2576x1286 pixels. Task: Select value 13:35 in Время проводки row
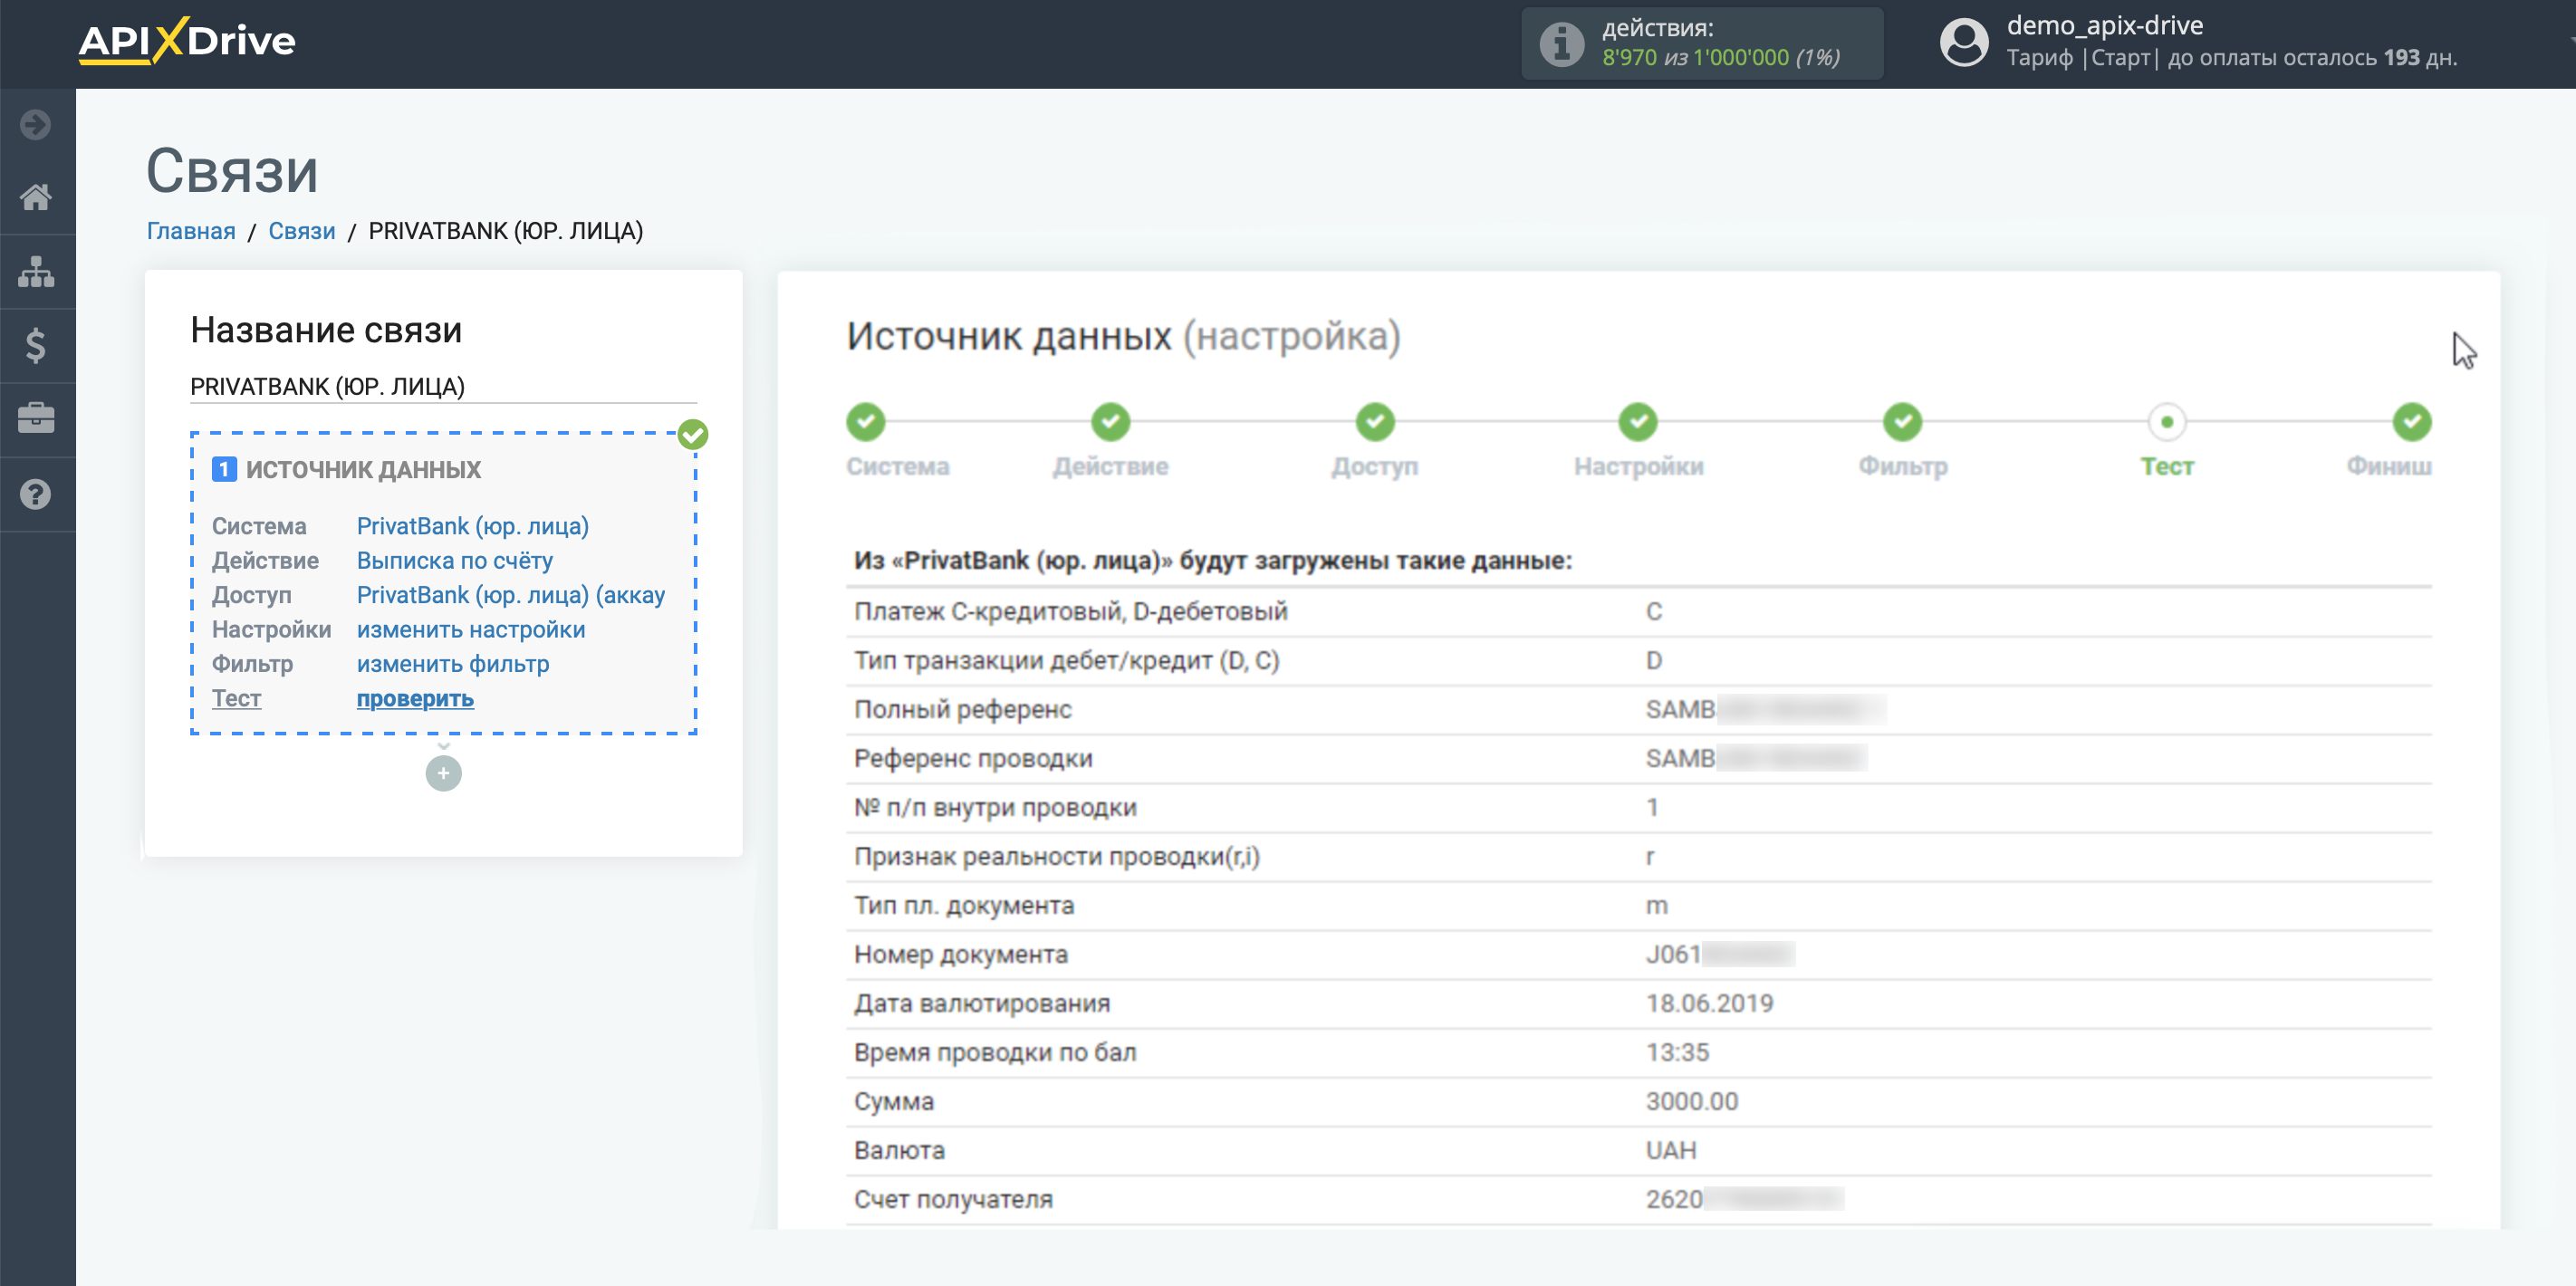click(1678, 1053)
